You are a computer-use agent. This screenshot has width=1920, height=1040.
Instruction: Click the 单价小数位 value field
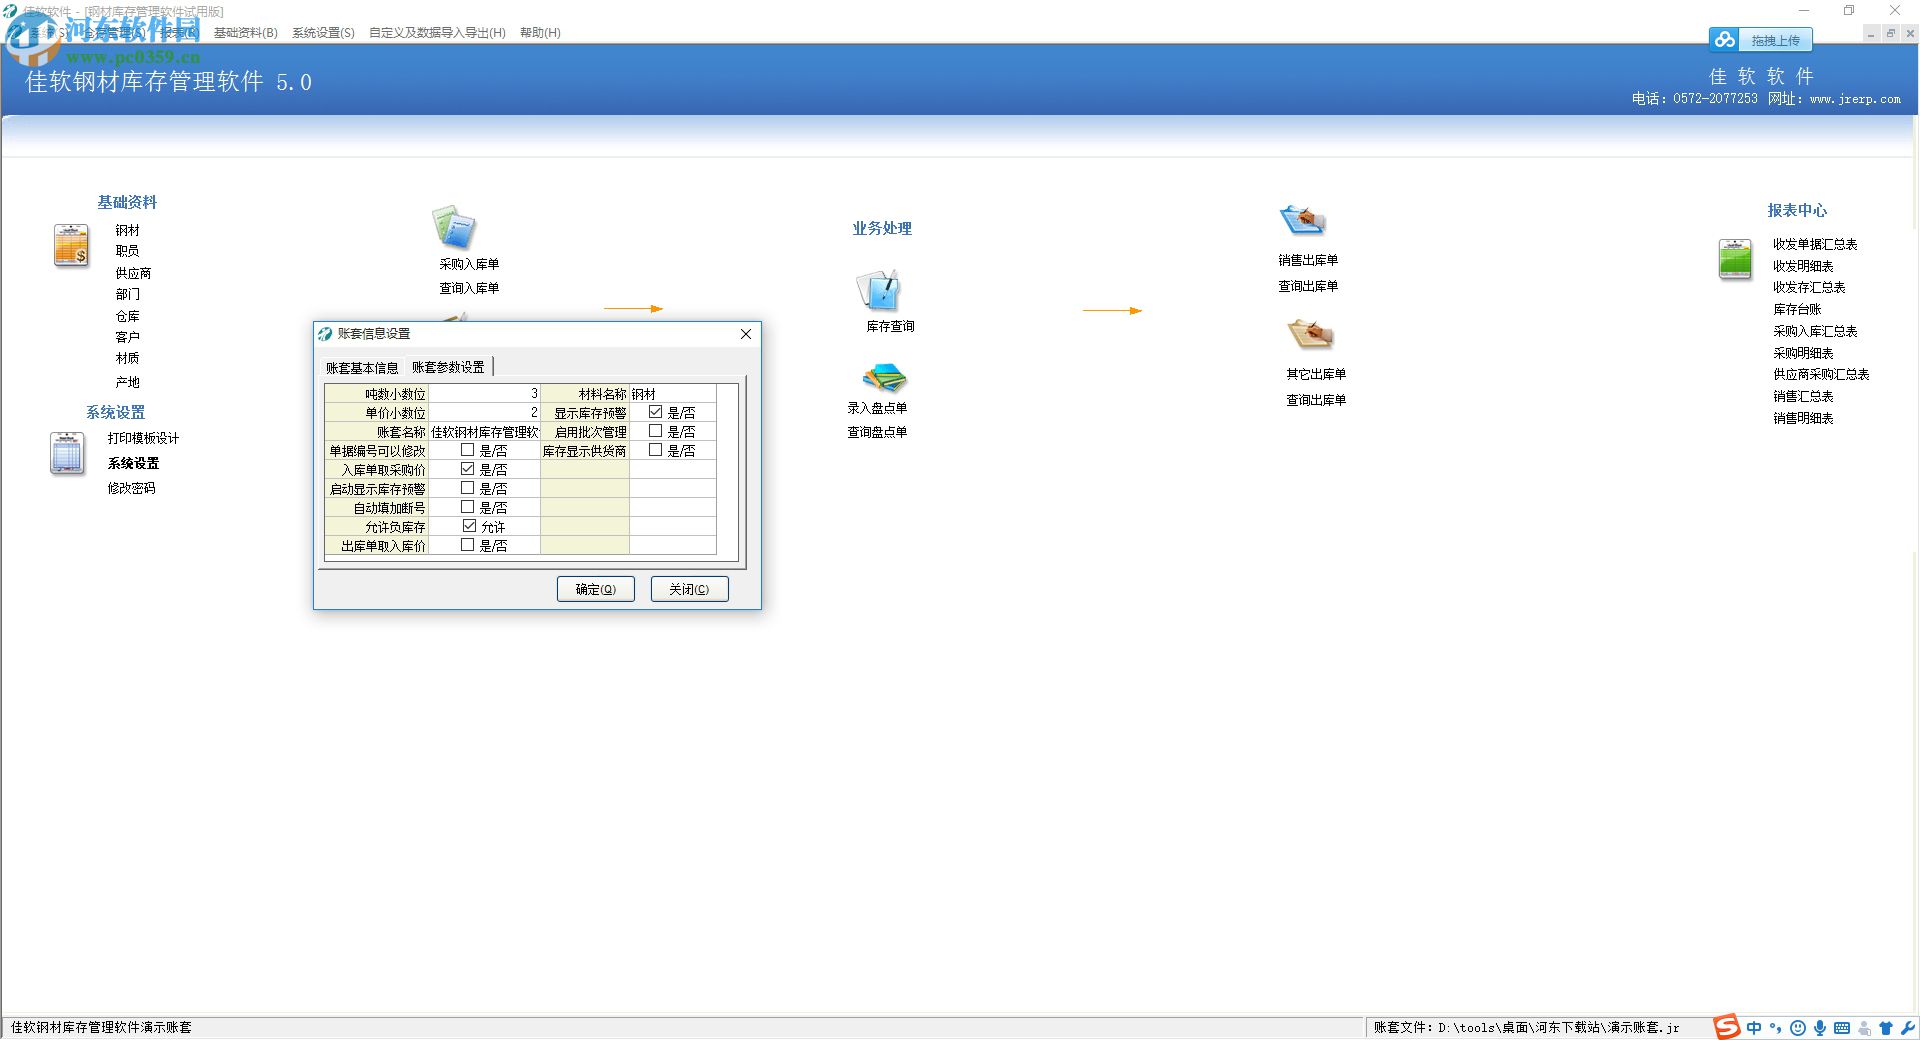click(484, 413)
